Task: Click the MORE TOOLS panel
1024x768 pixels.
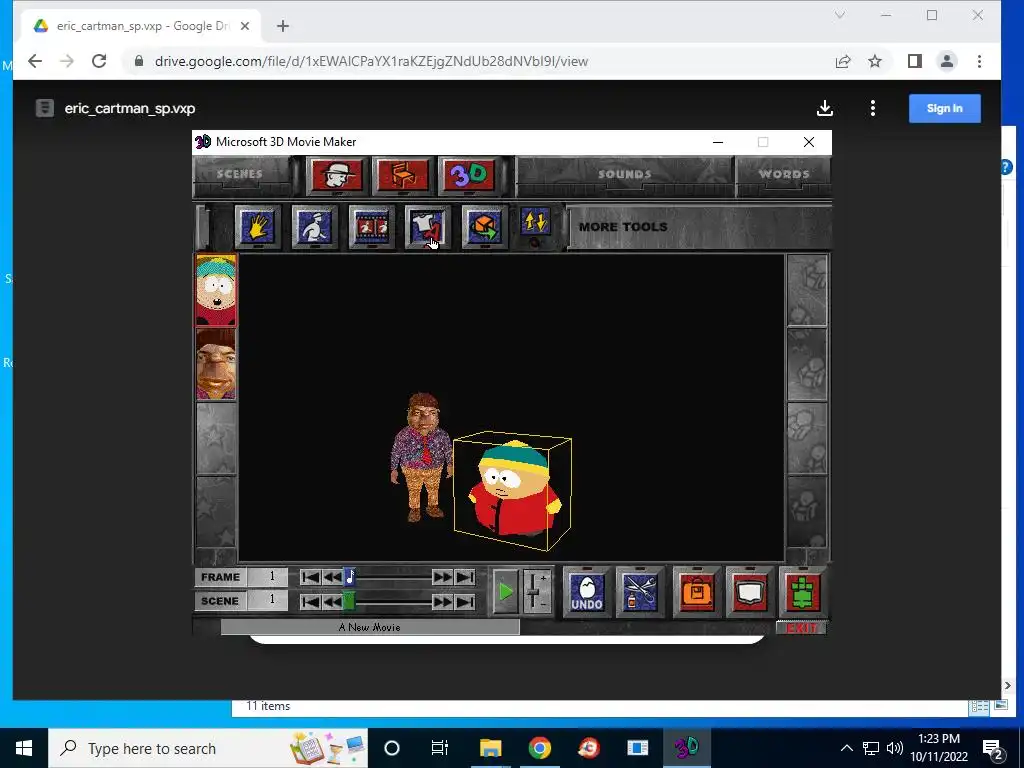Action: click(699, 227)
